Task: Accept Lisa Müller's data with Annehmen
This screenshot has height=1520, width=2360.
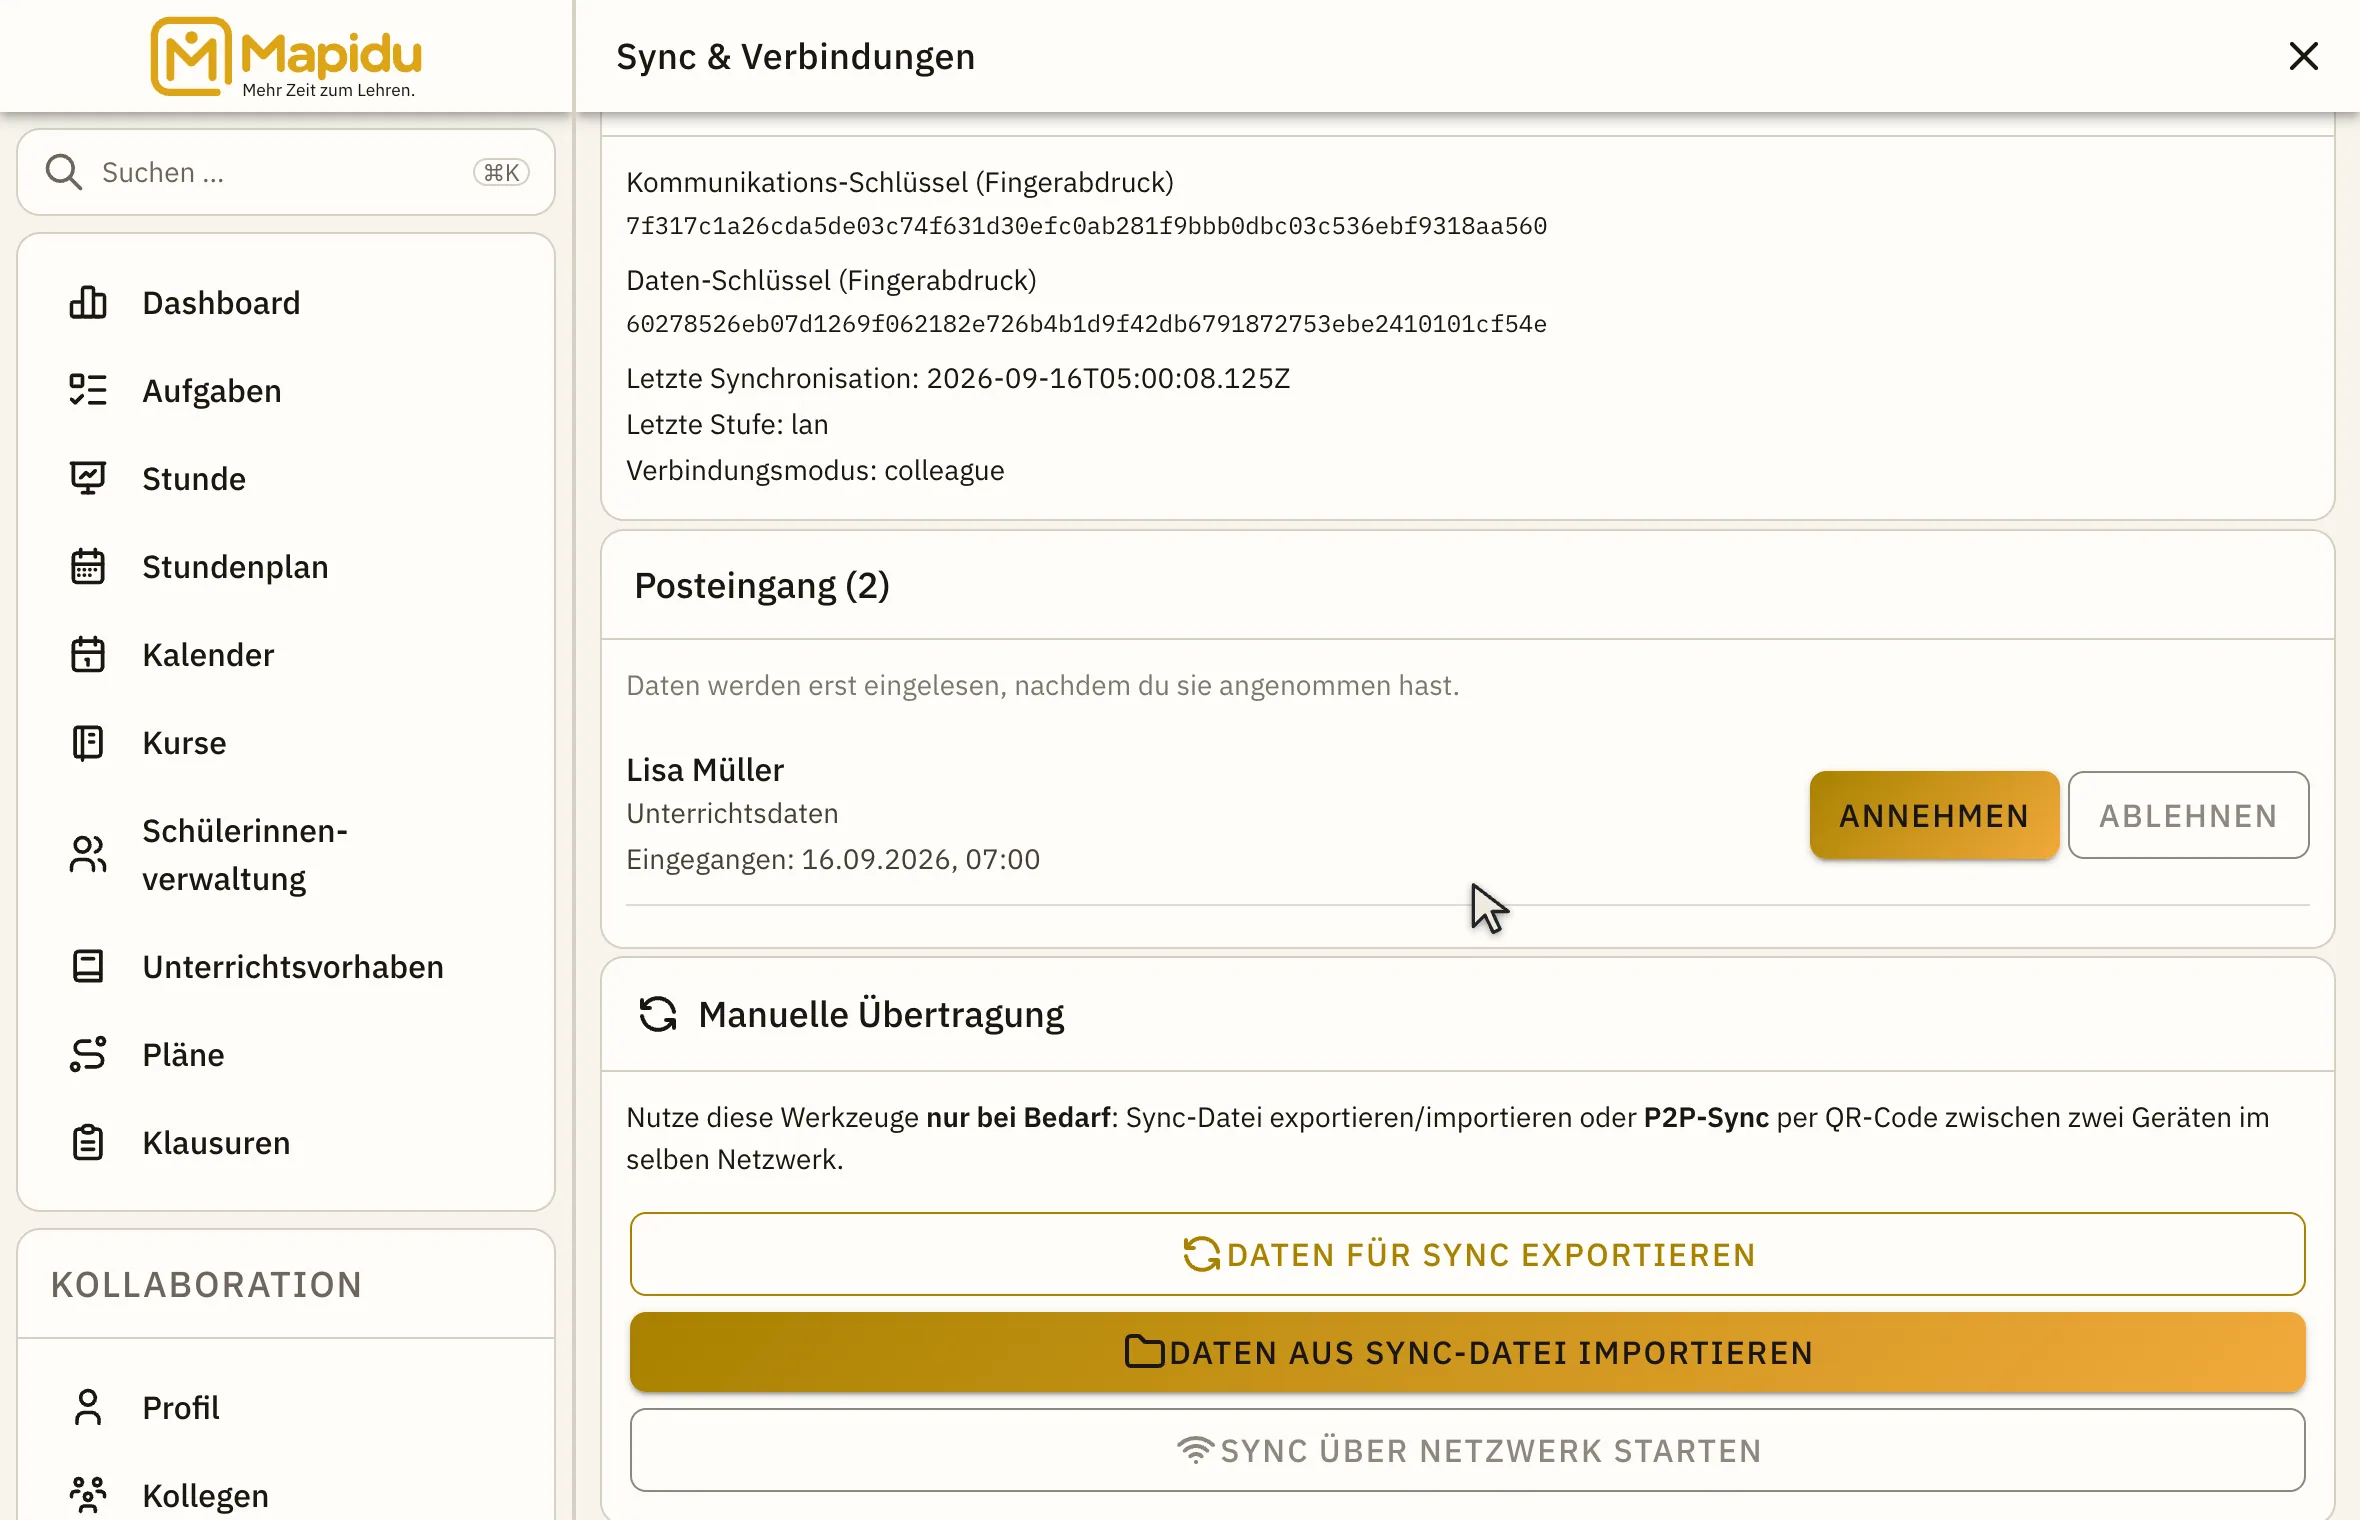Action: coord(1934,815)
